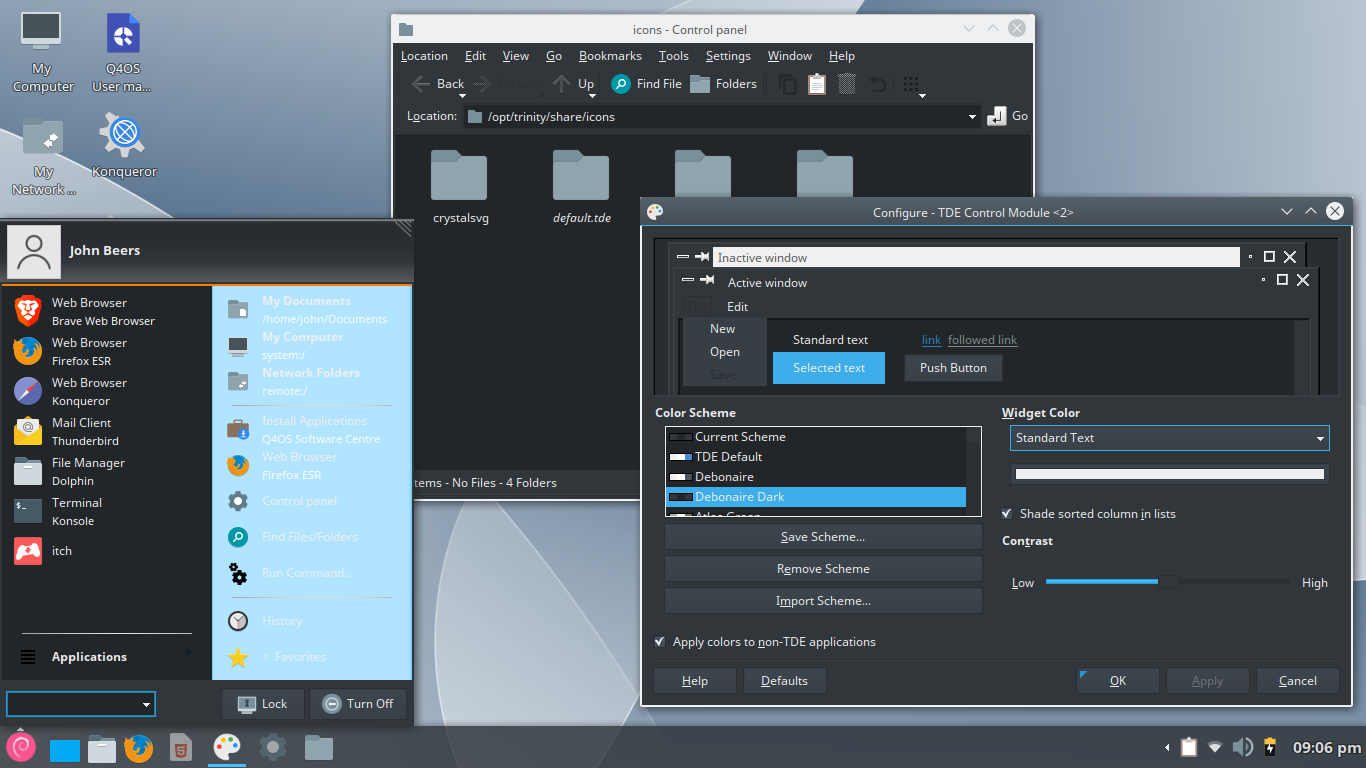The height and width of the screenshot is (768, 1366).
Task: Expand the start menu search box dropdown
Action: pos(147,704)
